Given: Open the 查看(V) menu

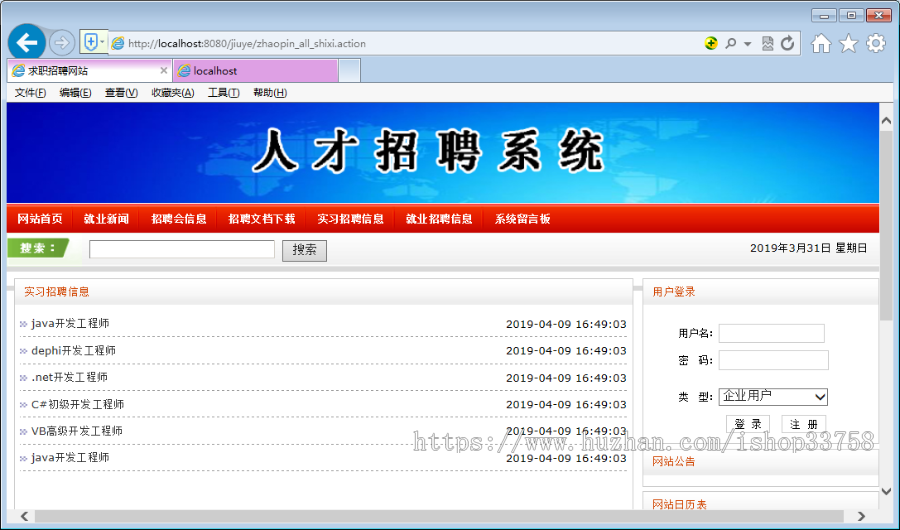Looking at the screenshot, I should tap(121, 92).
